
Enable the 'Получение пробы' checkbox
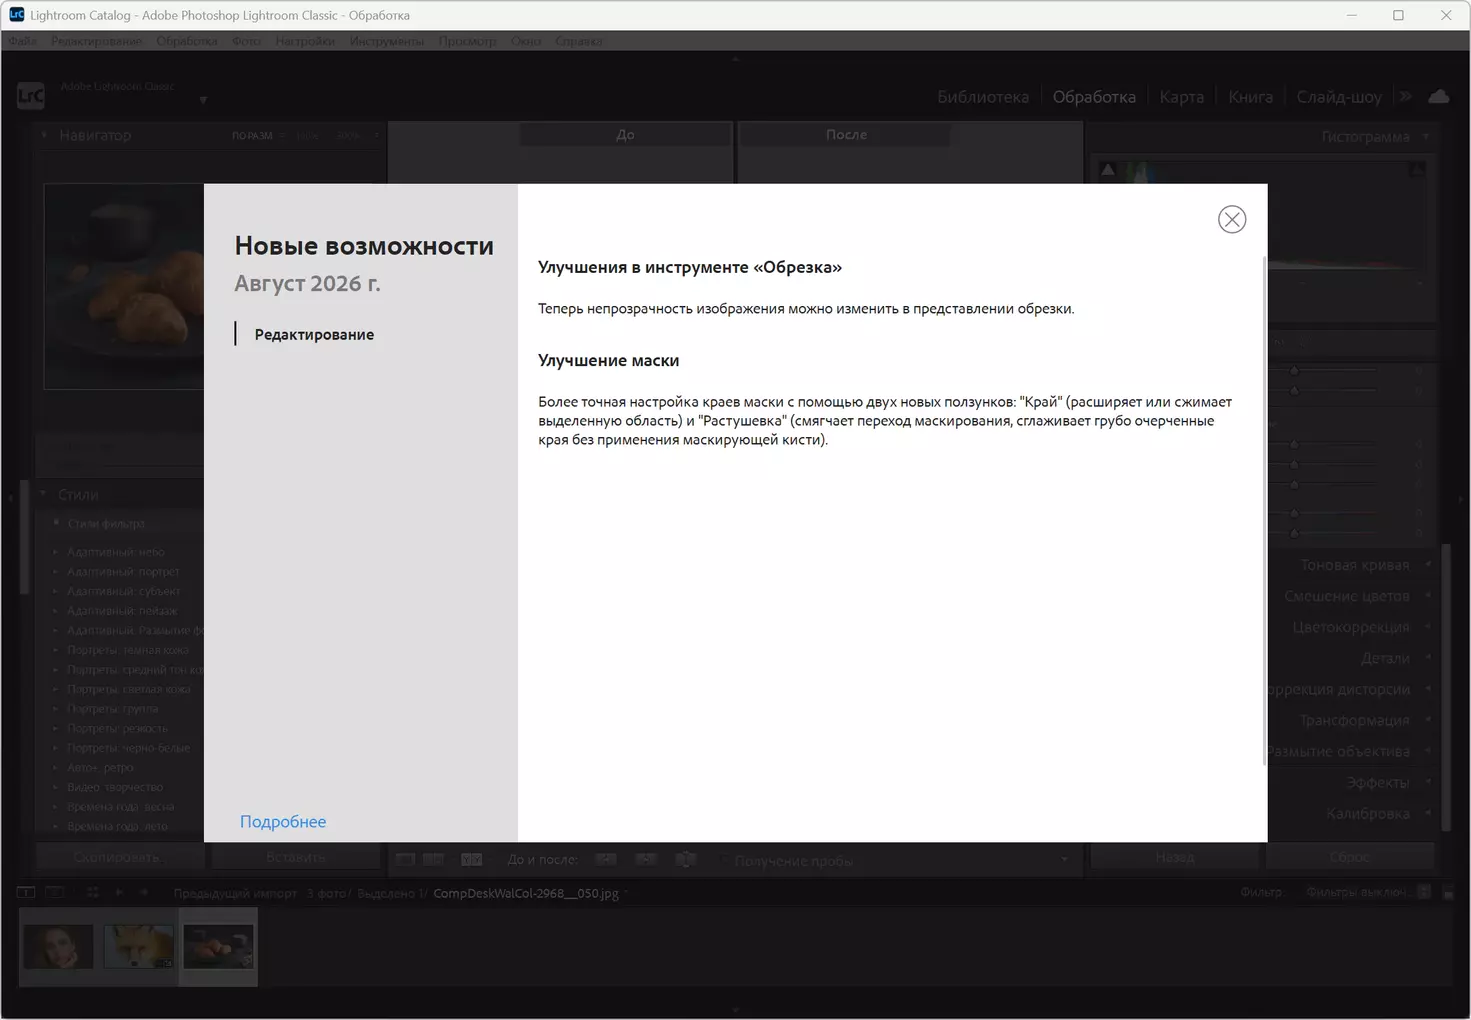pyautogui.click(x=723, y=861)
